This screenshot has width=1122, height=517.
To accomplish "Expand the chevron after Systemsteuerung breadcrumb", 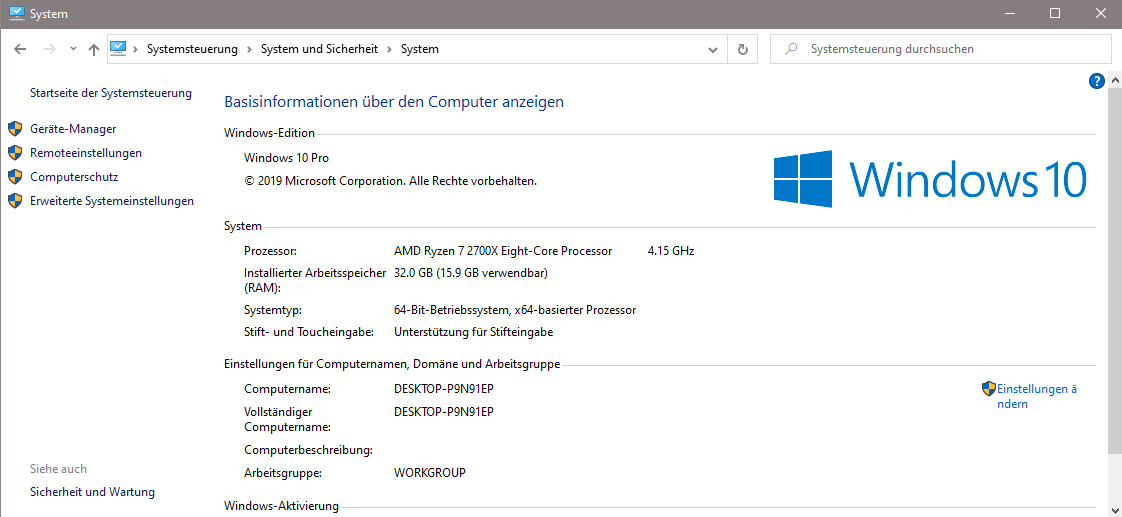I will 249,49.
